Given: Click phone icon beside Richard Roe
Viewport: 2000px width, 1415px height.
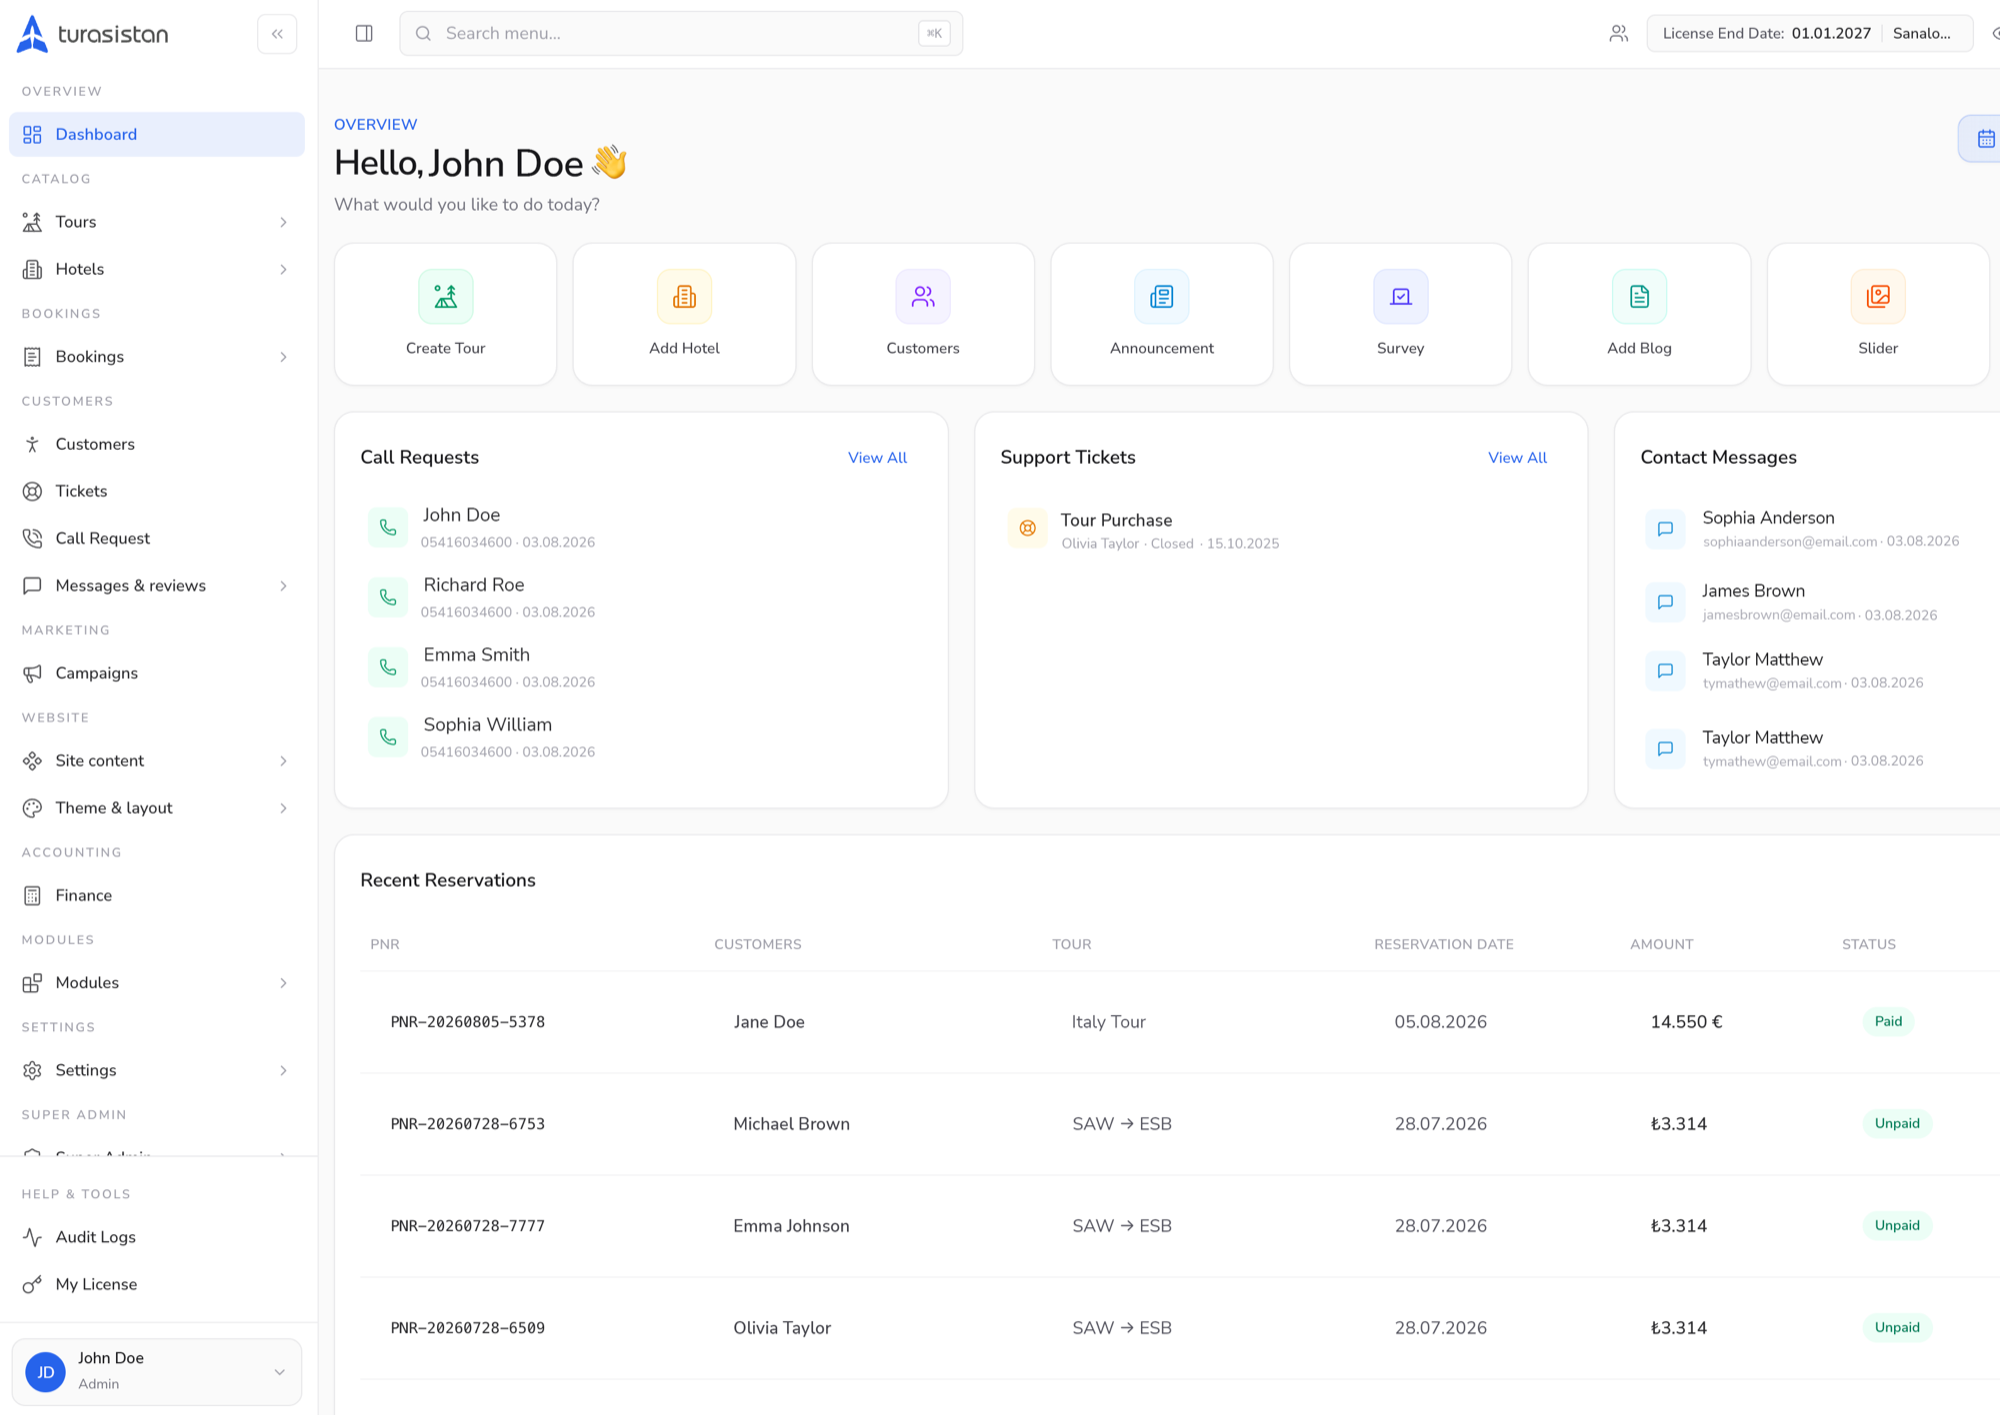Looking at the screenshot, I should pyautogui.click(x=388, y=598).
